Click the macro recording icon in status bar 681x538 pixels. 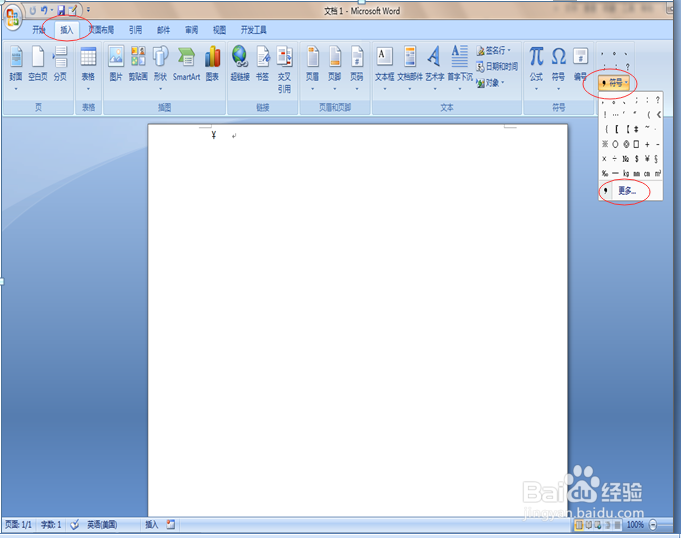(171, 525)
